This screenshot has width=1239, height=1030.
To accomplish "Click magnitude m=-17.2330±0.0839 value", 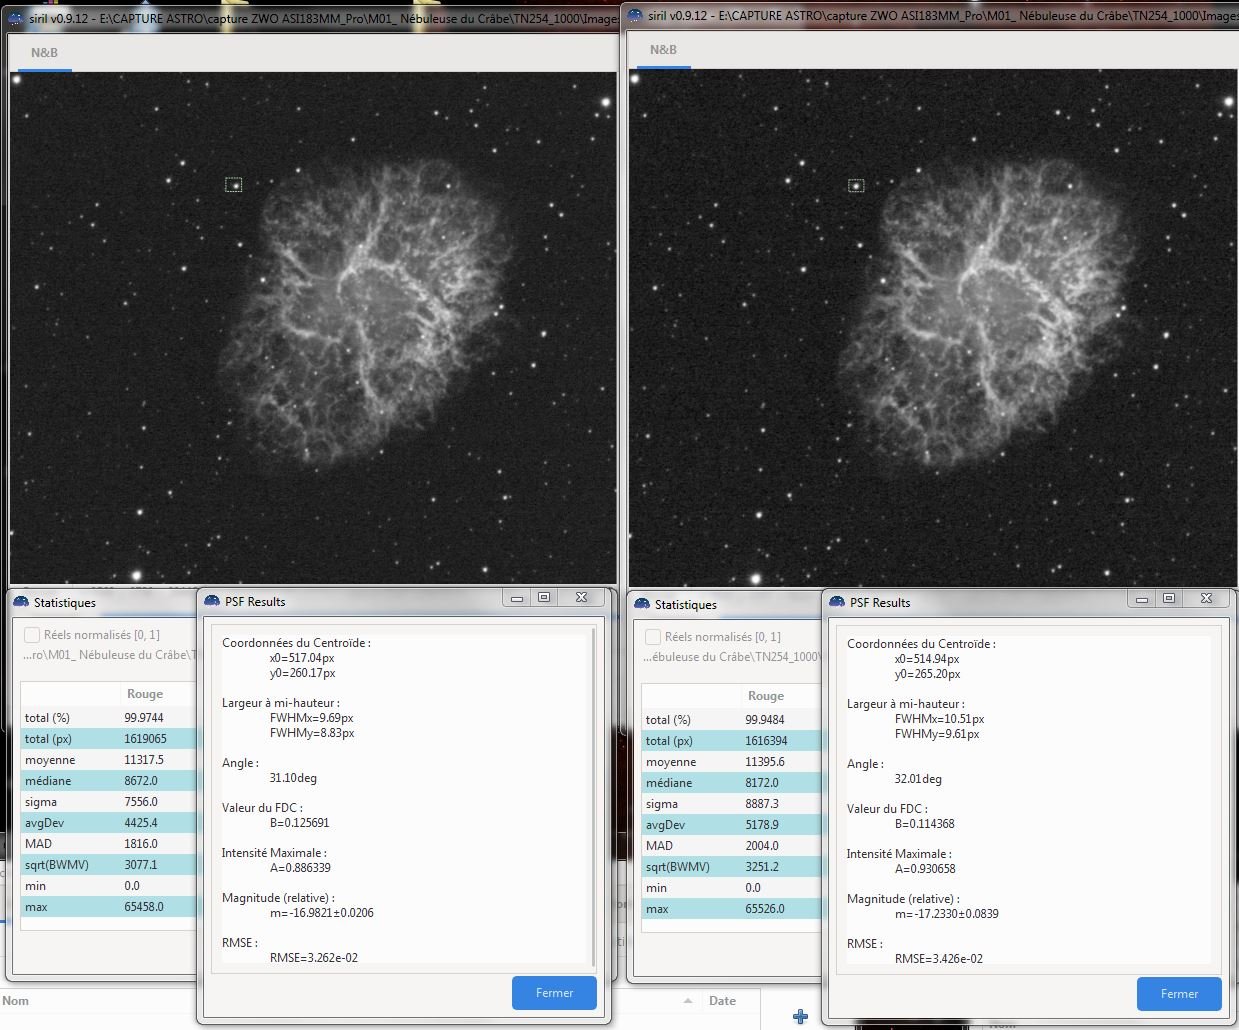I will point(947,913).
